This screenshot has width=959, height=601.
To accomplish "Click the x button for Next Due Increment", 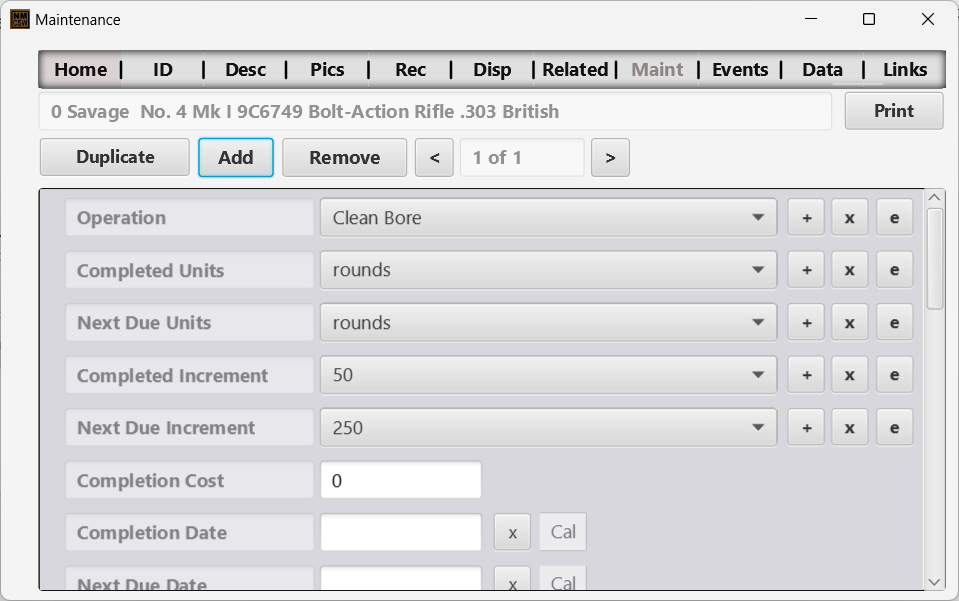I will tap(850, 427).
